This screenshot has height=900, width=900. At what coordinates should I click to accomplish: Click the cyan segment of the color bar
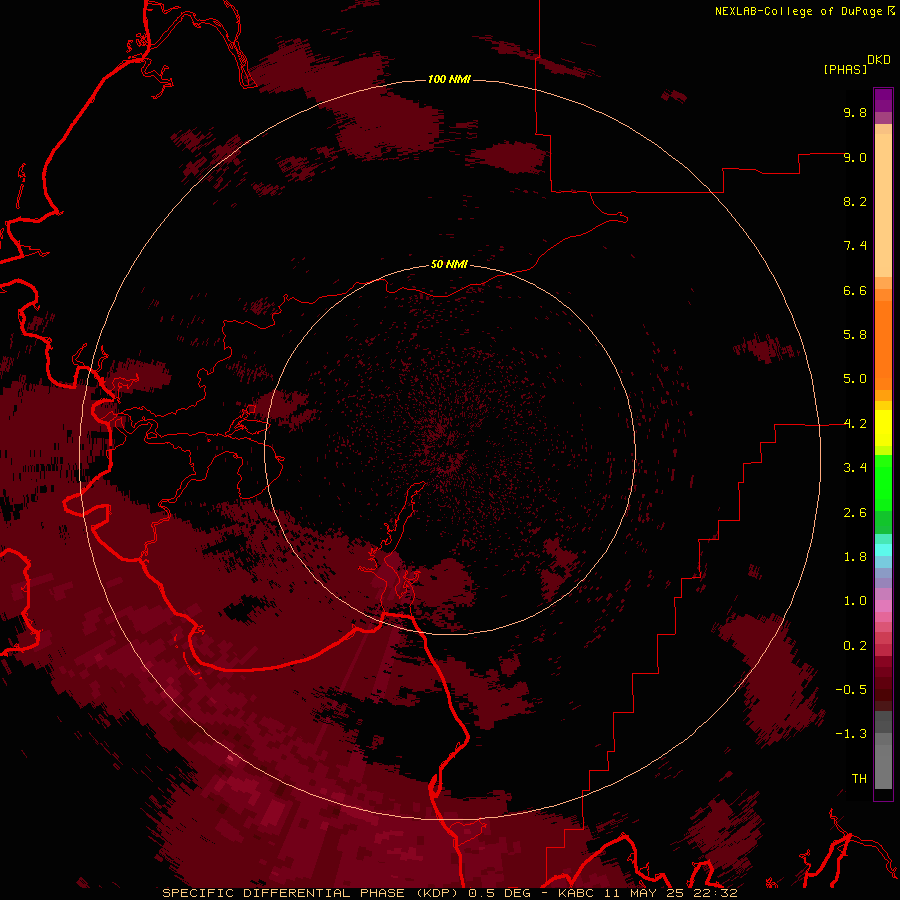point(883,550)
